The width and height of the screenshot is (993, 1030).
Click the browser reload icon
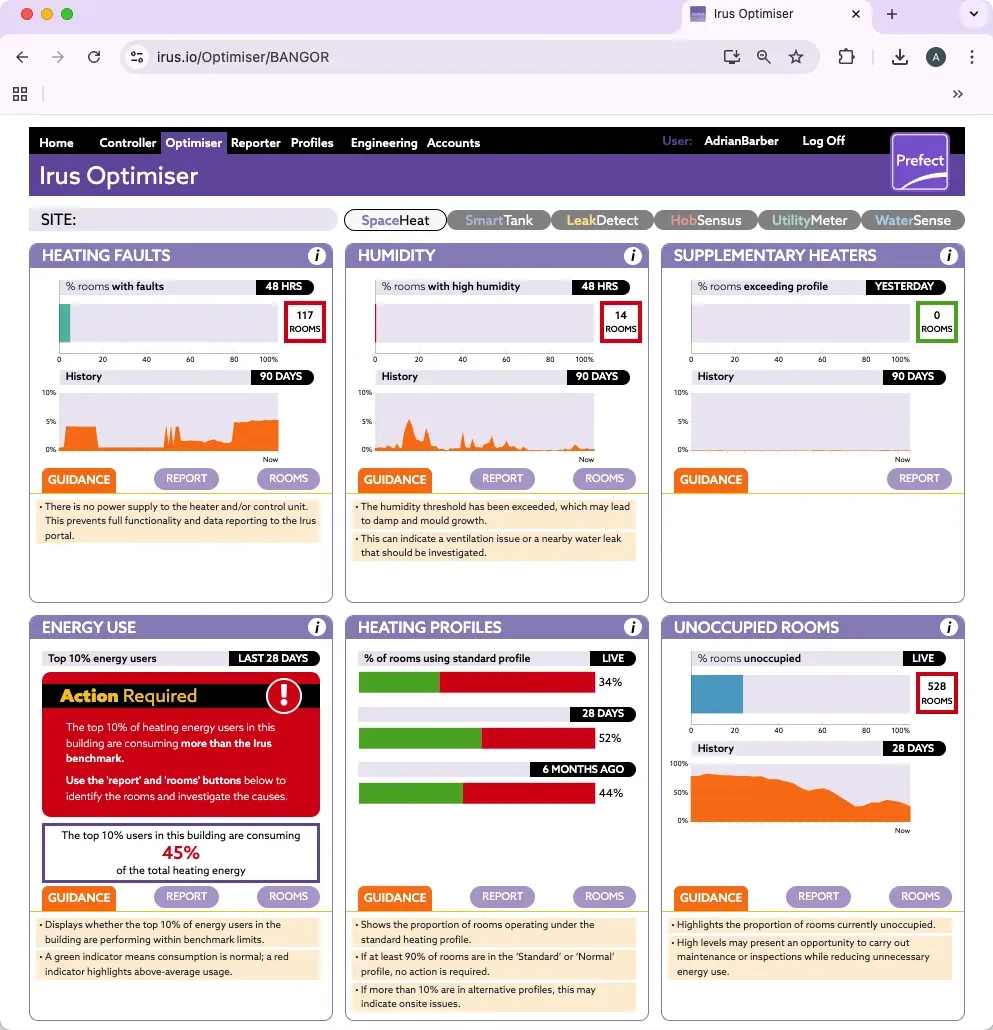coord(94,57)
